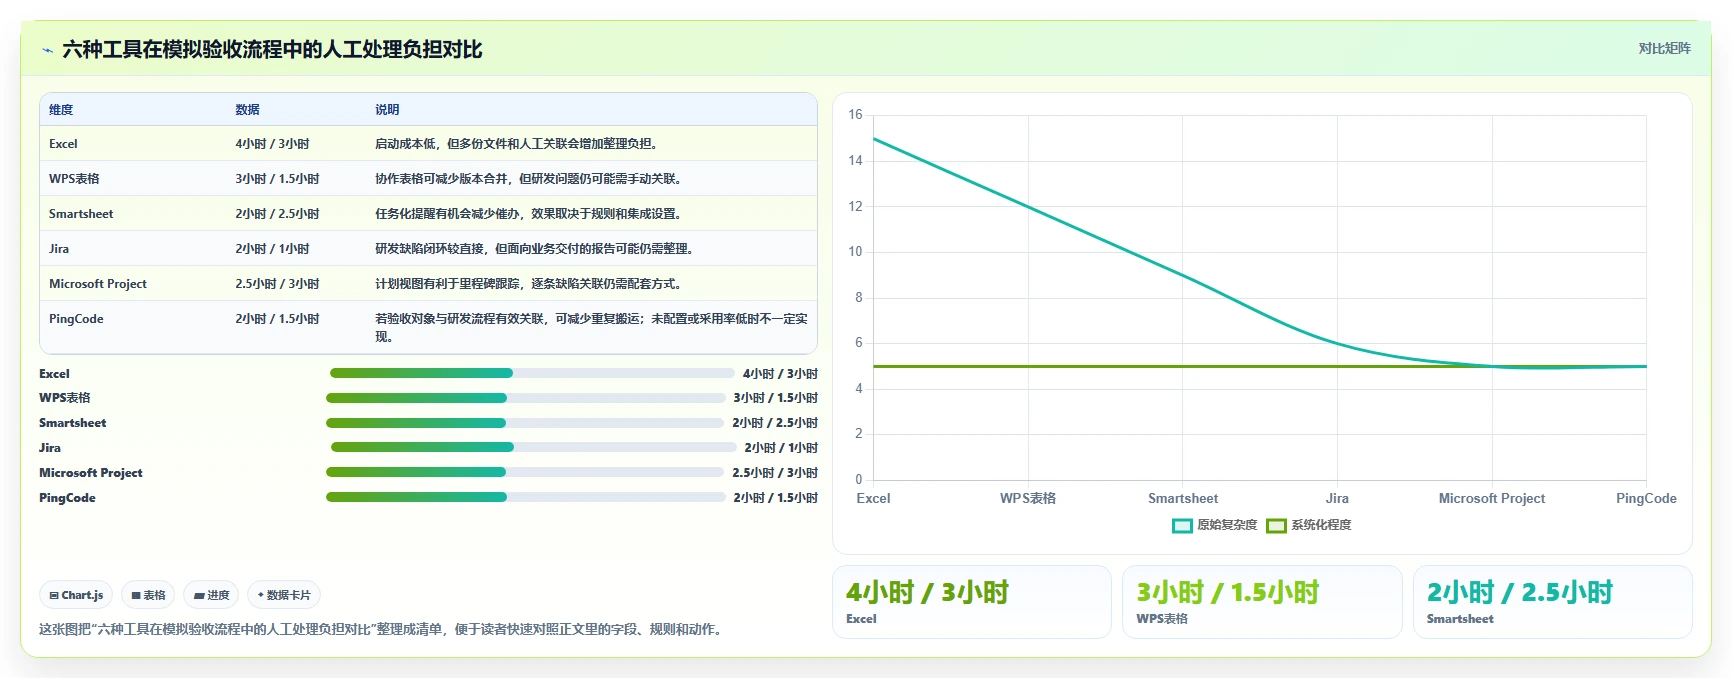Click the description starting 协作表格可减少版本合并
Screen dimensions: 1732x678
(x=528, y=179)
